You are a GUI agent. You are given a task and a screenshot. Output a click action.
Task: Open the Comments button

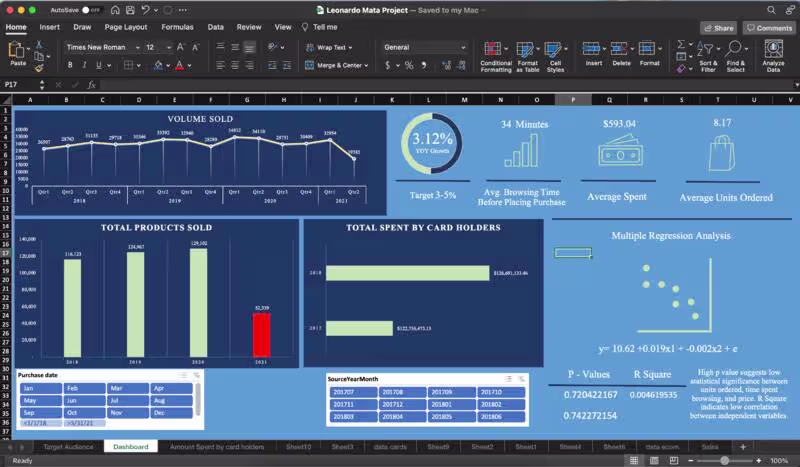point(769,28)
